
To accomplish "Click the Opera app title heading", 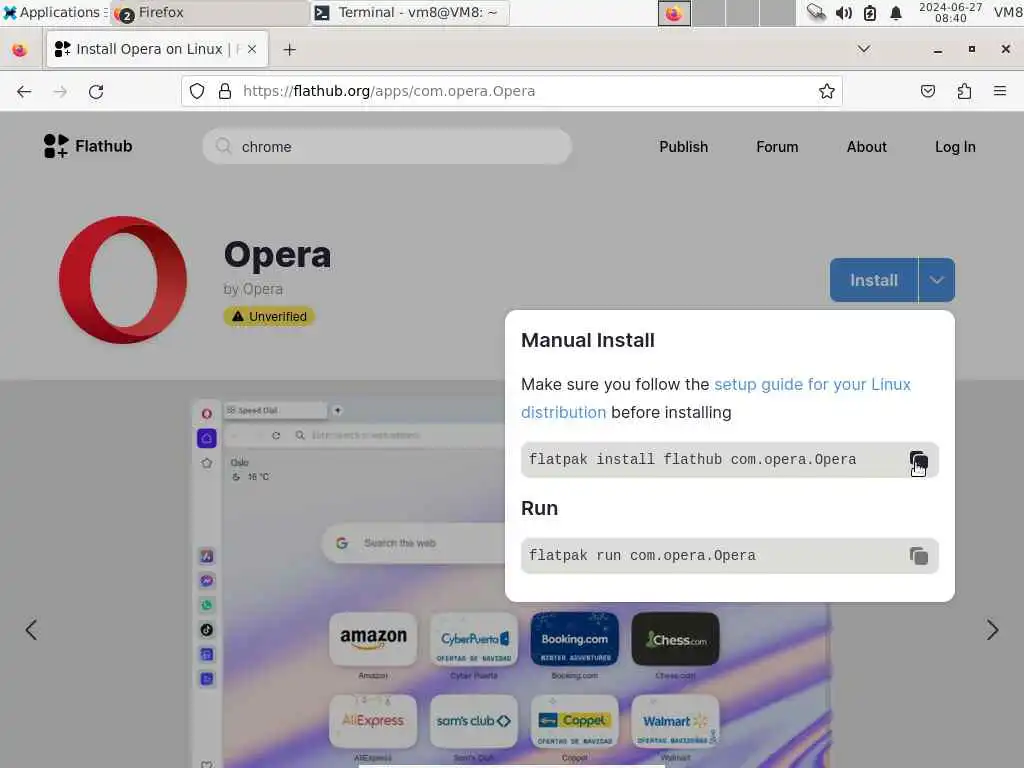I will 278,254.
